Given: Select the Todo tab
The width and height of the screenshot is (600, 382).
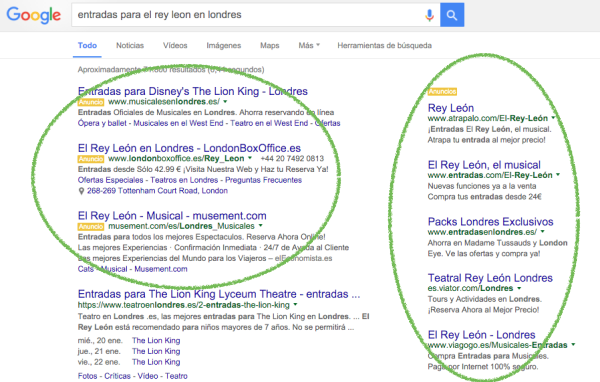Looking at the screenshot, I should (x=87, y=46).
